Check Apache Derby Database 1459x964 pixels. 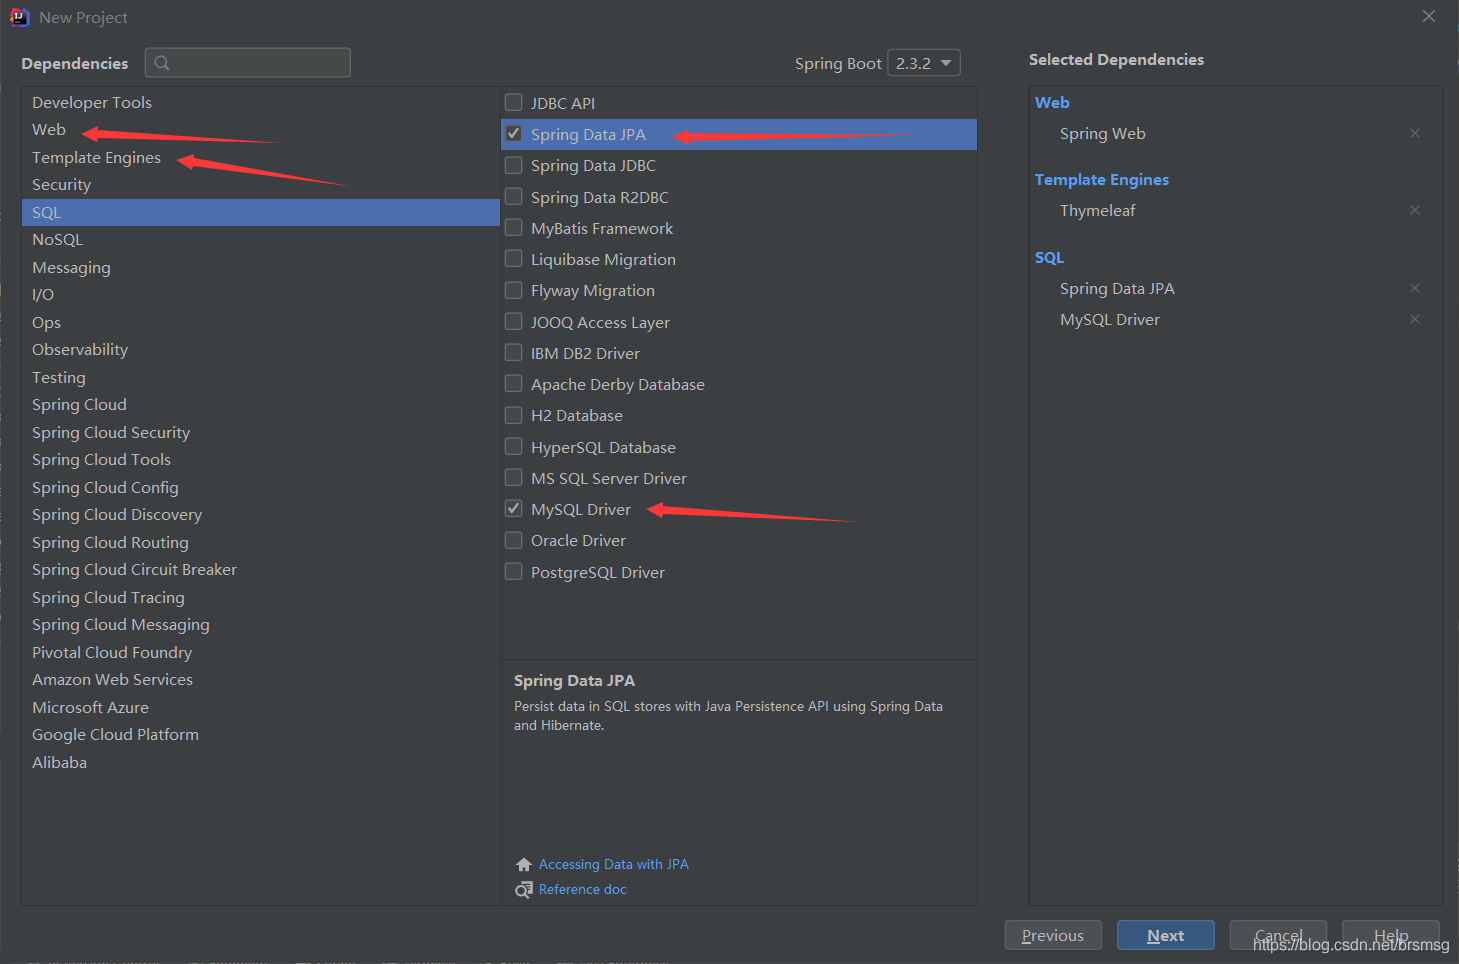[x=514, y=383]
